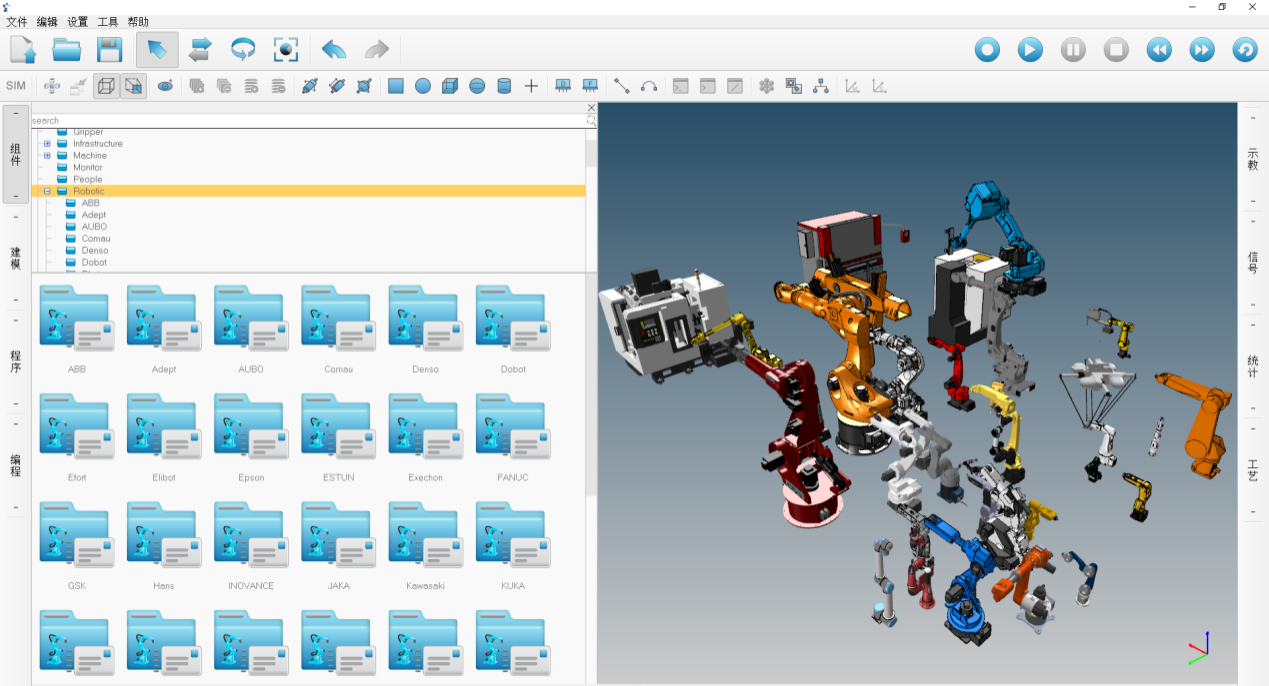1269x686 pixels.
Task: Click the Save file floppy disk icon
Action: click(x=109, y=49)
